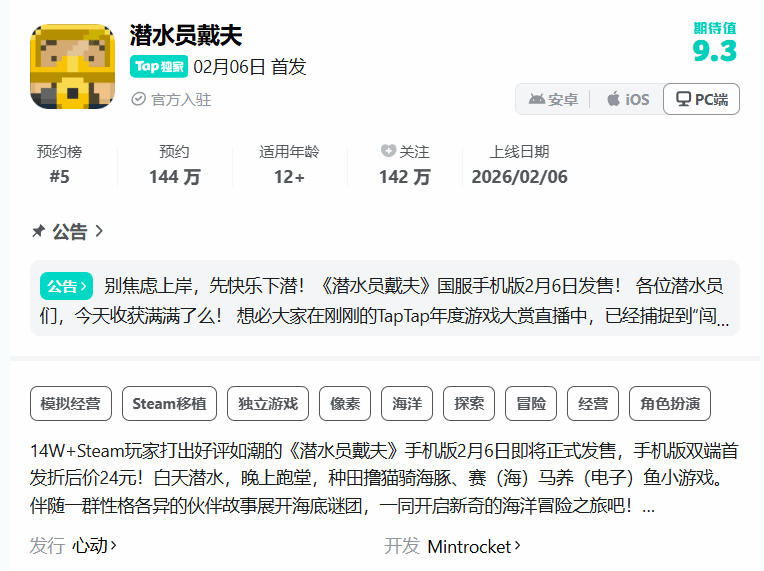Click the Tap独家 exclusive badge
This screenshot has width=764, height=571.
(159, 67)
